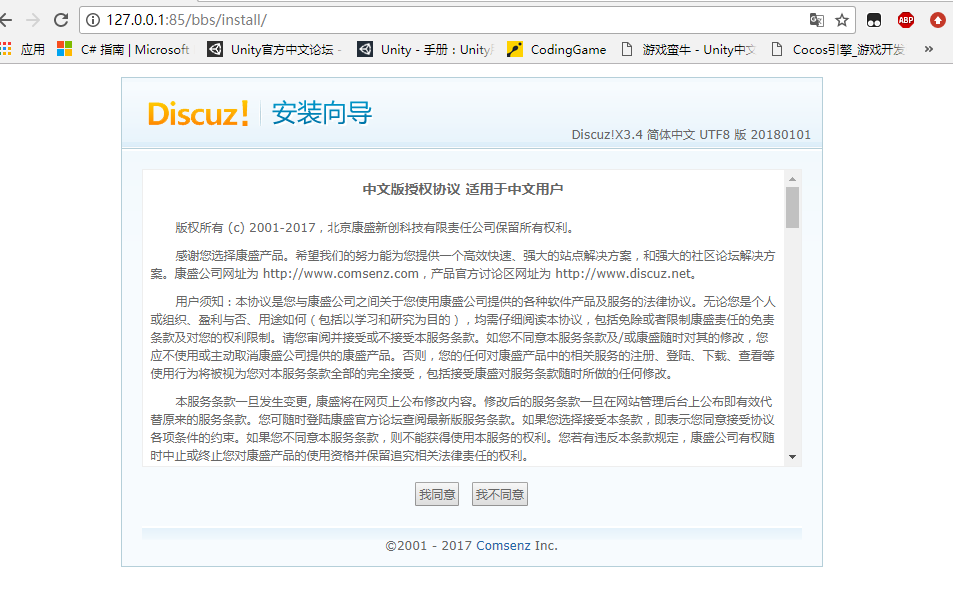Decline the agreement via 我不同意

[499, 493]
